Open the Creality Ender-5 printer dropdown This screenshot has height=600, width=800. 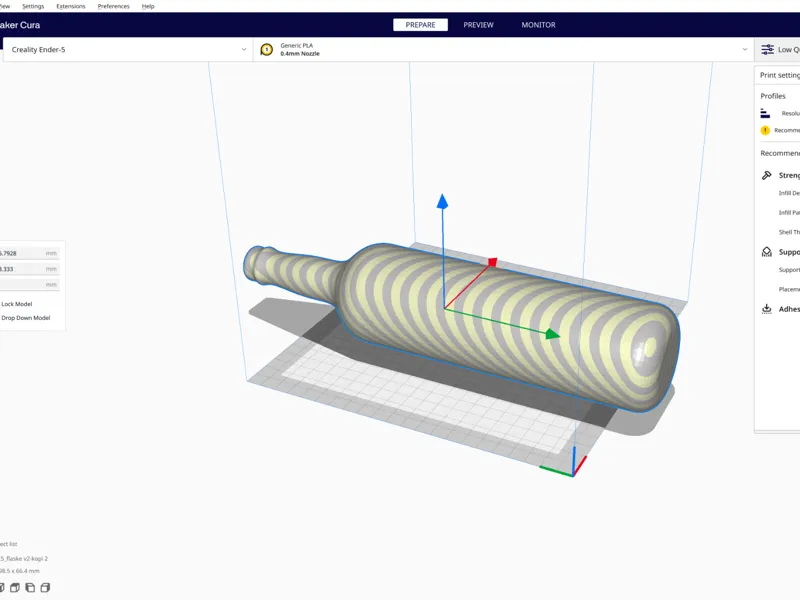point(128,49)
